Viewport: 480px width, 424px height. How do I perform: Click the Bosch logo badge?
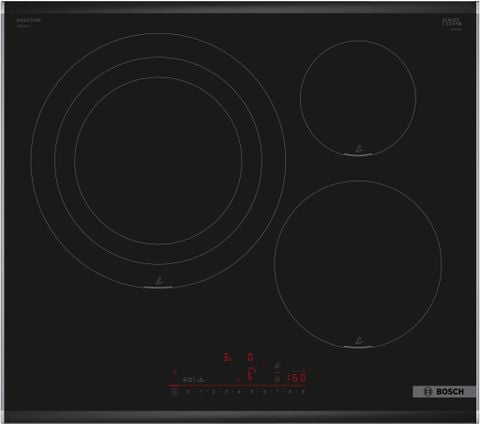click(444, 392)
